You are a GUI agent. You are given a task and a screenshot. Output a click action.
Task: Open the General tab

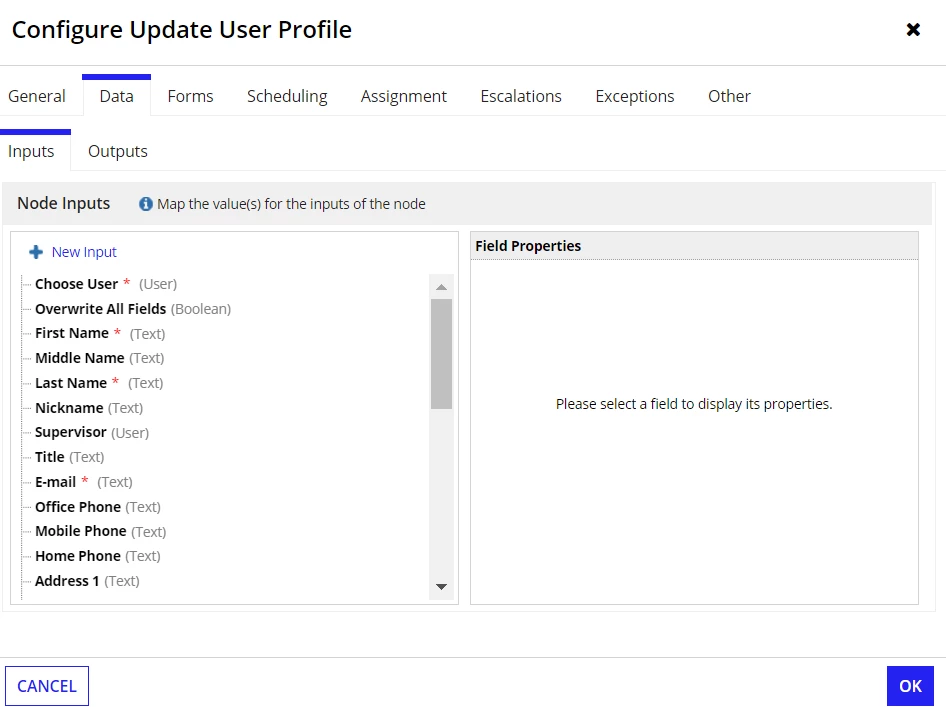[x=37, y=97]
